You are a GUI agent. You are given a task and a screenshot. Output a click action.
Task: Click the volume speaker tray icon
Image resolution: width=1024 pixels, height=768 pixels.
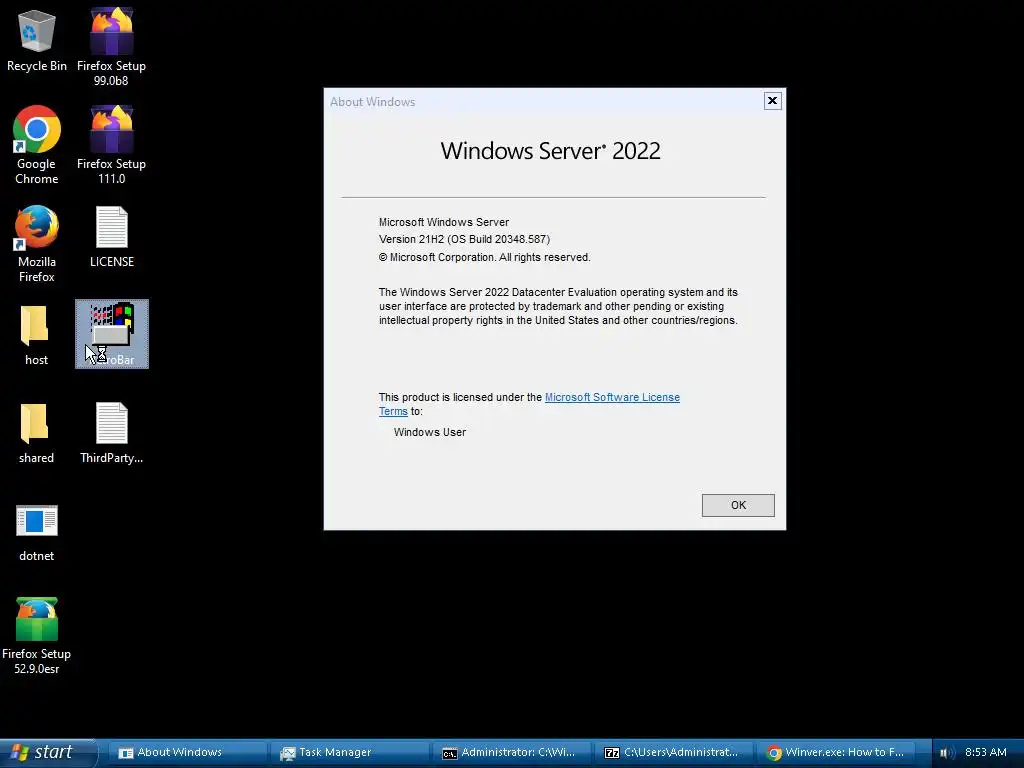[946, 753]
